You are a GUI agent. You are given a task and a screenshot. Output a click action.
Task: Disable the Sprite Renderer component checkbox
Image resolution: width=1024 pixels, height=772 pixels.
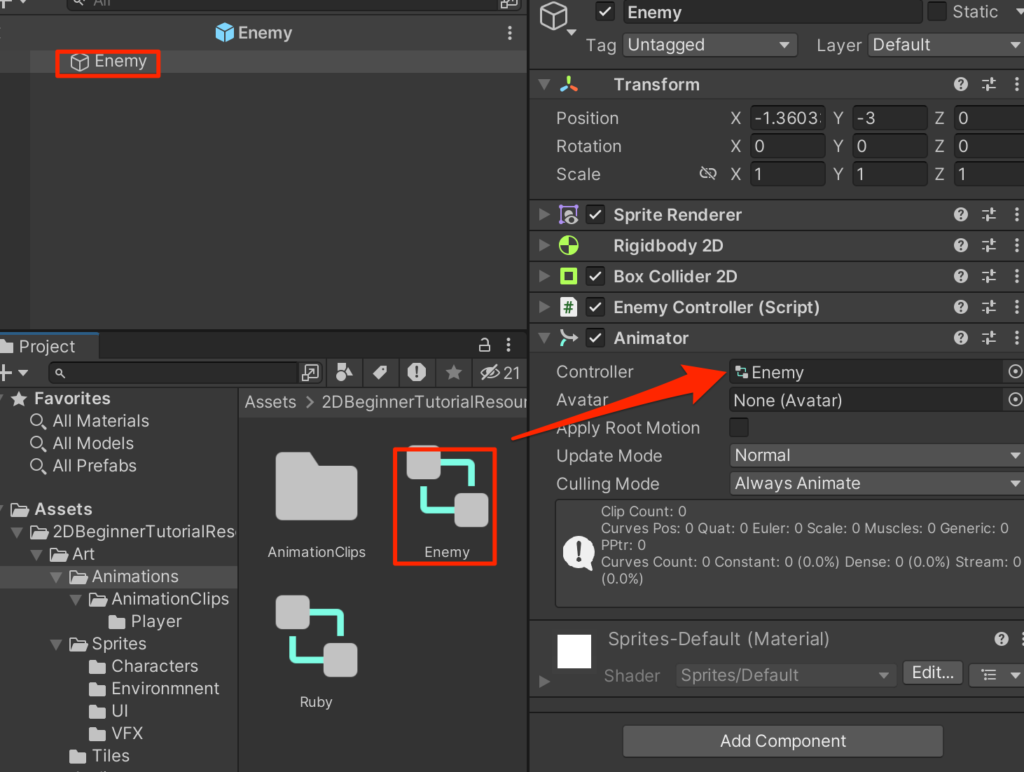coord(595,215)
